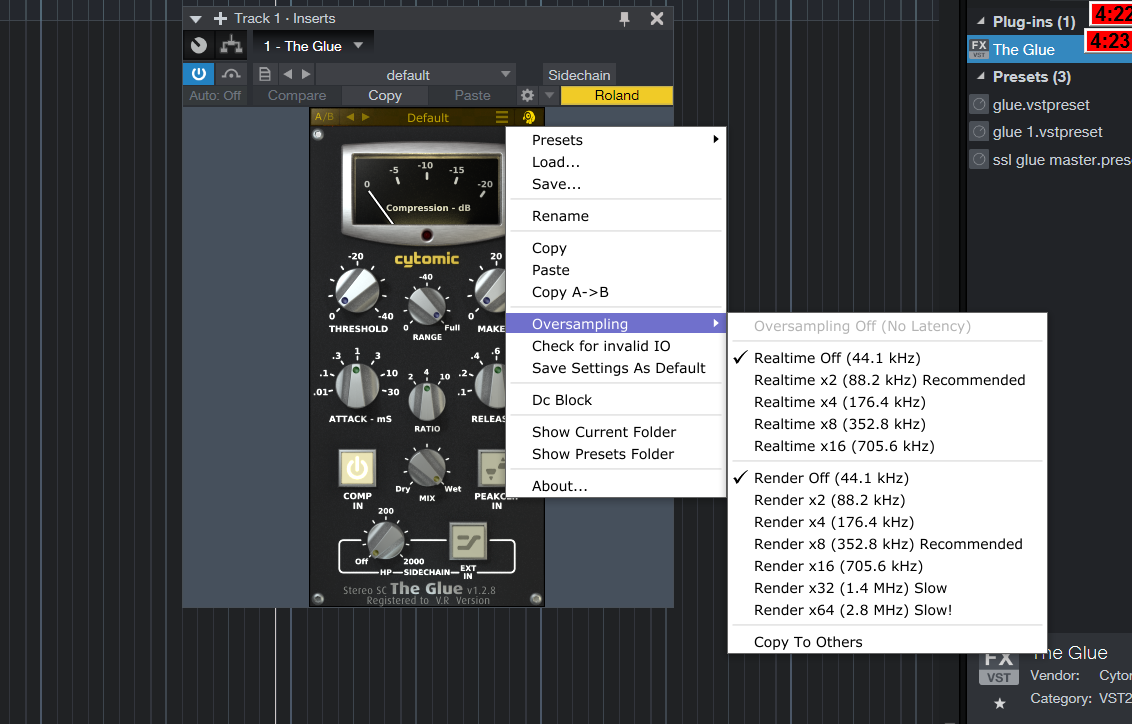The image size is (1132, 724).
Task: Choose Copy To Others
Action: click(887, 642)
